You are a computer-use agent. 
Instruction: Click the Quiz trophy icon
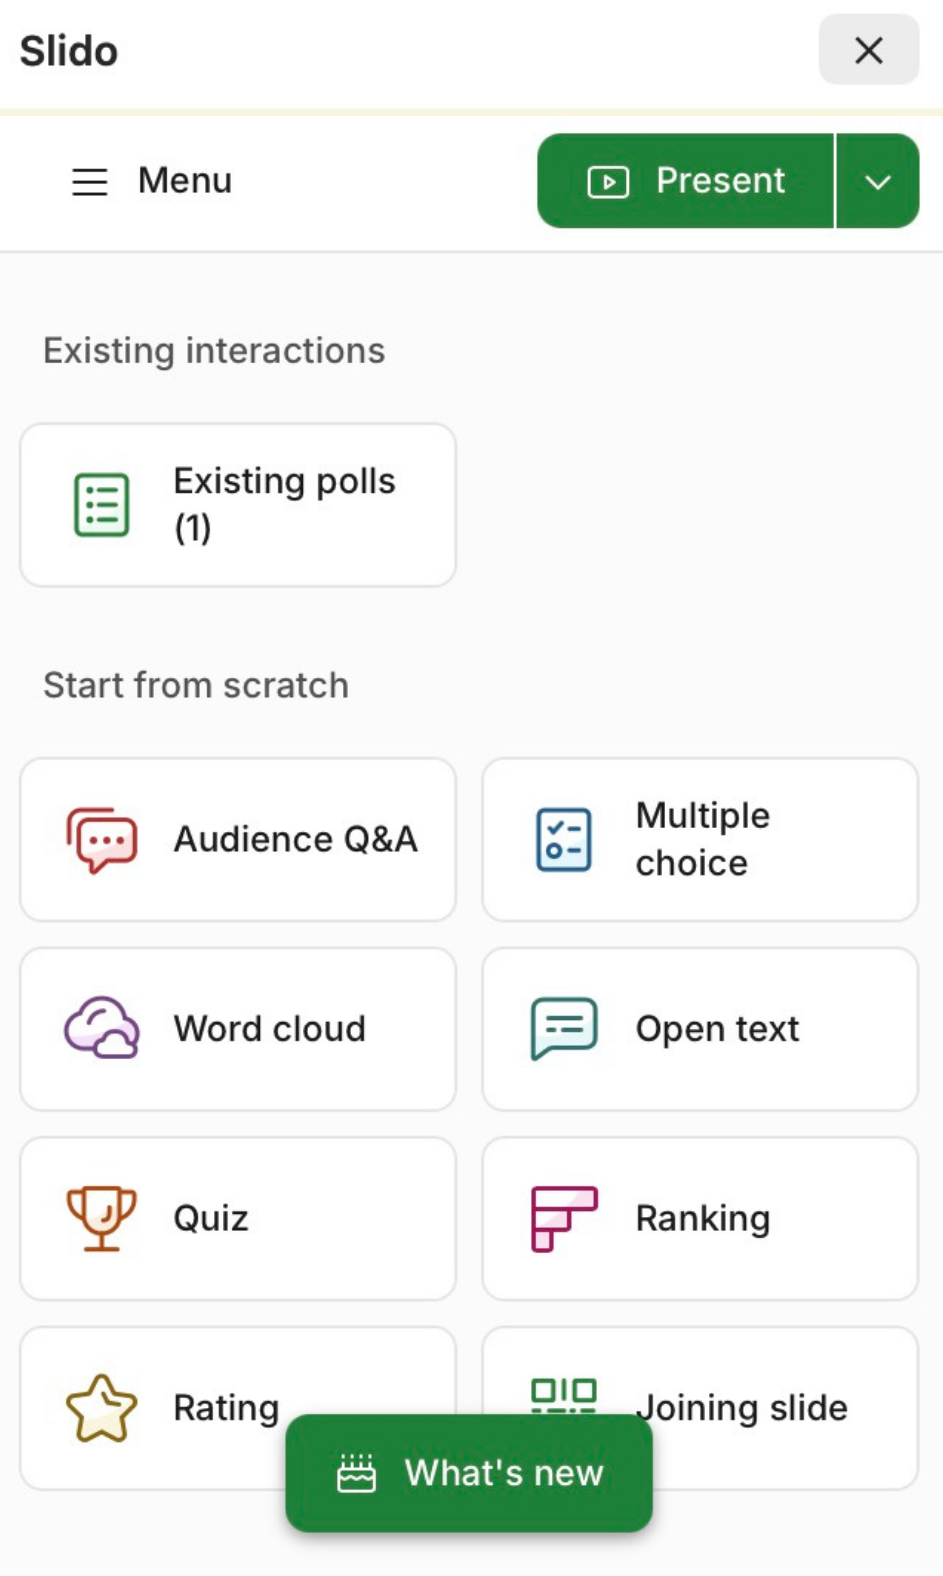[x=101, y=1218]
